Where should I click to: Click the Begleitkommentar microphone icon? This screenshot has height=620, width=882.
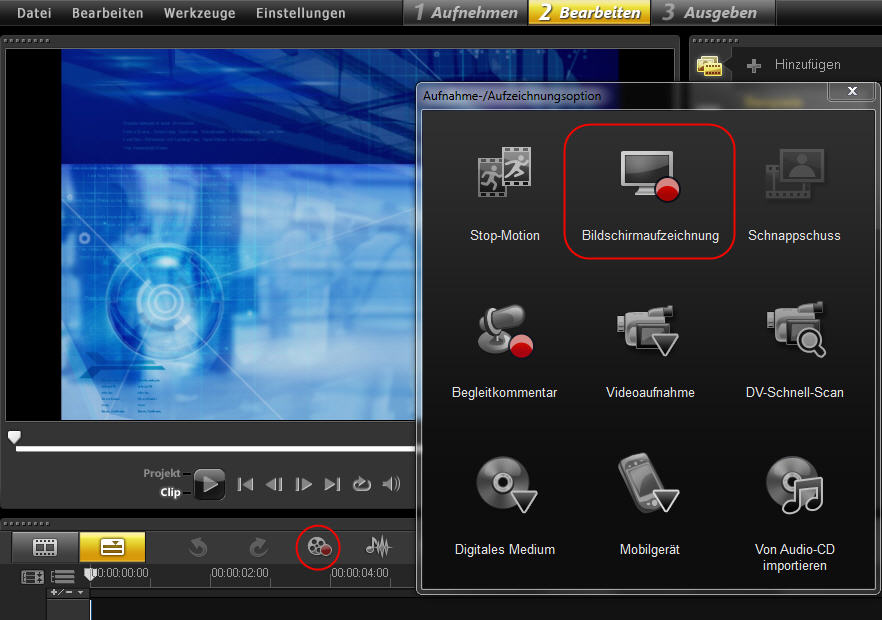(x=504, y=331)
